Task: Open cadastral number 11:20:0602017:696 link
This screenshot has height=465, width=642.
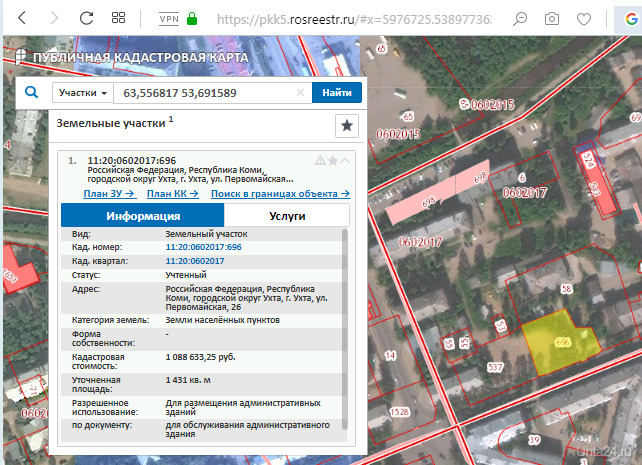Action: coord(203,247)
